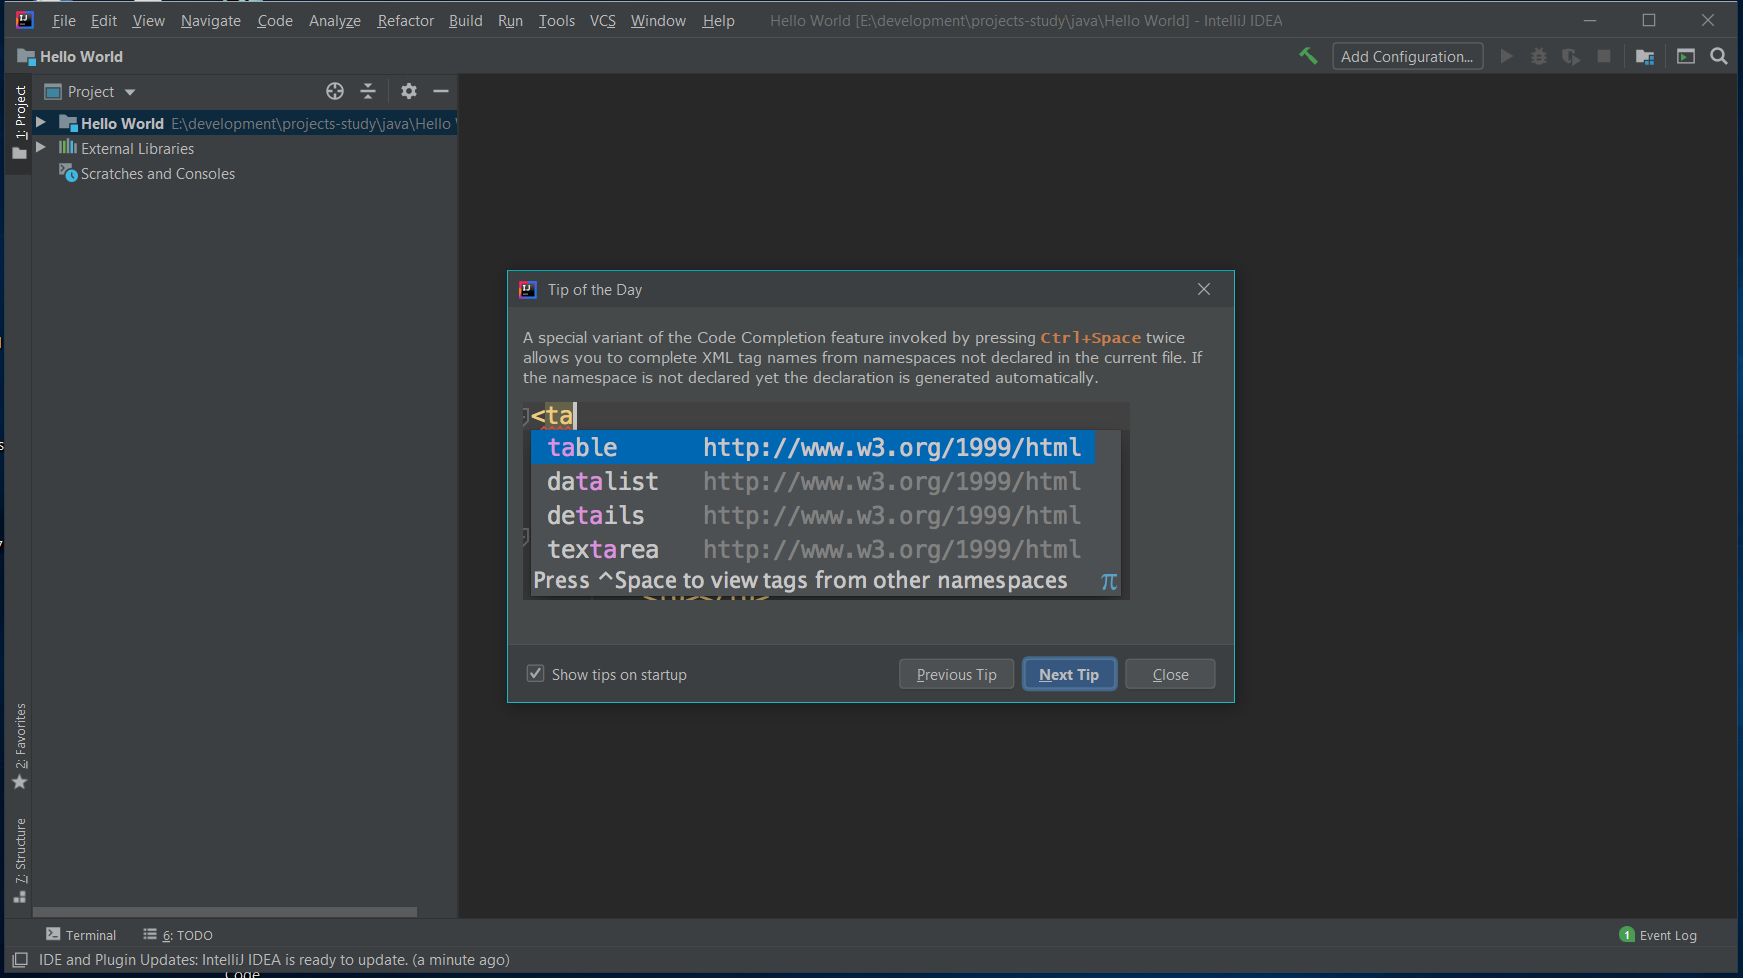Click the Hello World project folder icon in breadcrumb
Viewport: 1743px width, 978px height.
(x=26, y=57)
